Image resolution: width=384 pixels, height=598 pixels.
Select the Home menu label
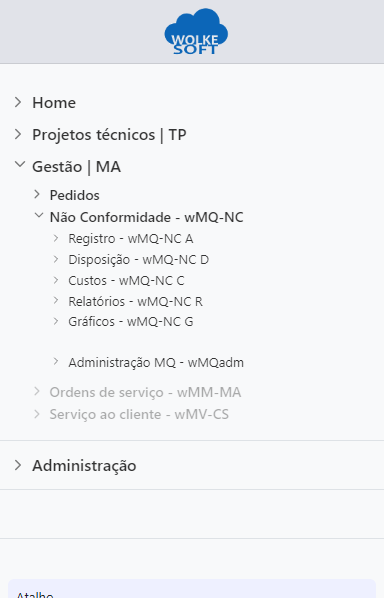pyautogui.click(x=54, y=103)
